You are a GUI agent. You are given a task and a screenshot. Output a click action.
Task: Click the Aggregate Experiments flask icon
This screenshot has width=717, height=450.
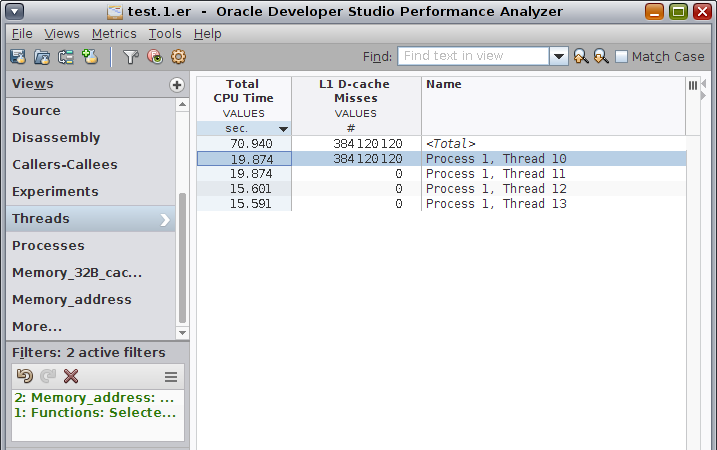90,57
